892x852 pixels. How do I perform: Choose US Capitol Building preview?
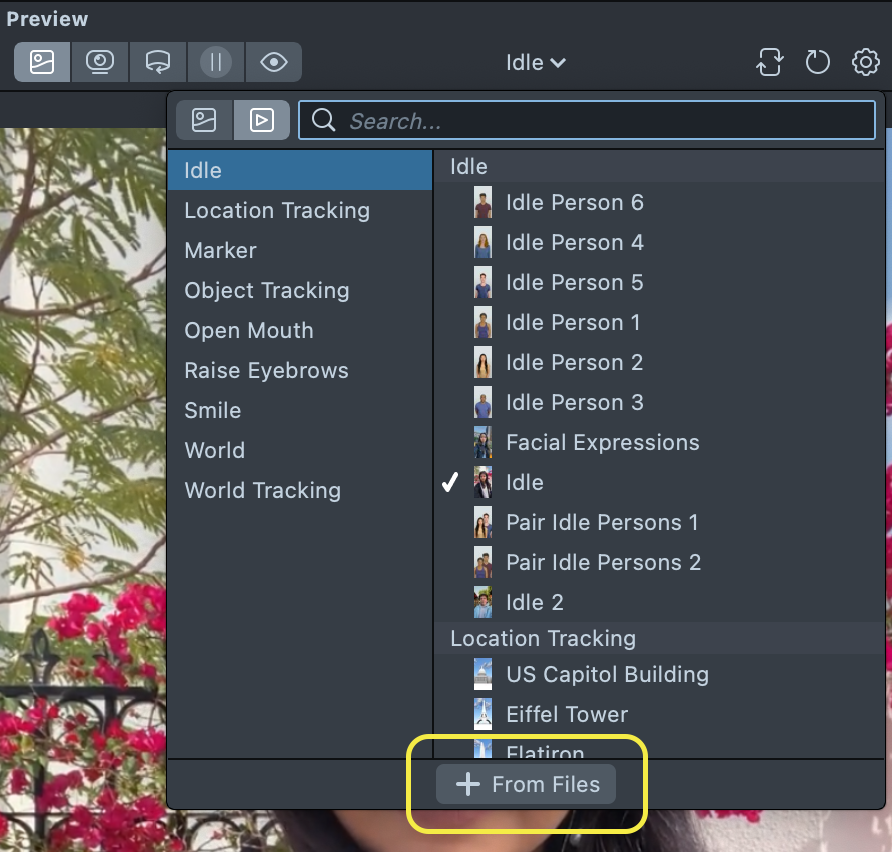(606, 675)
